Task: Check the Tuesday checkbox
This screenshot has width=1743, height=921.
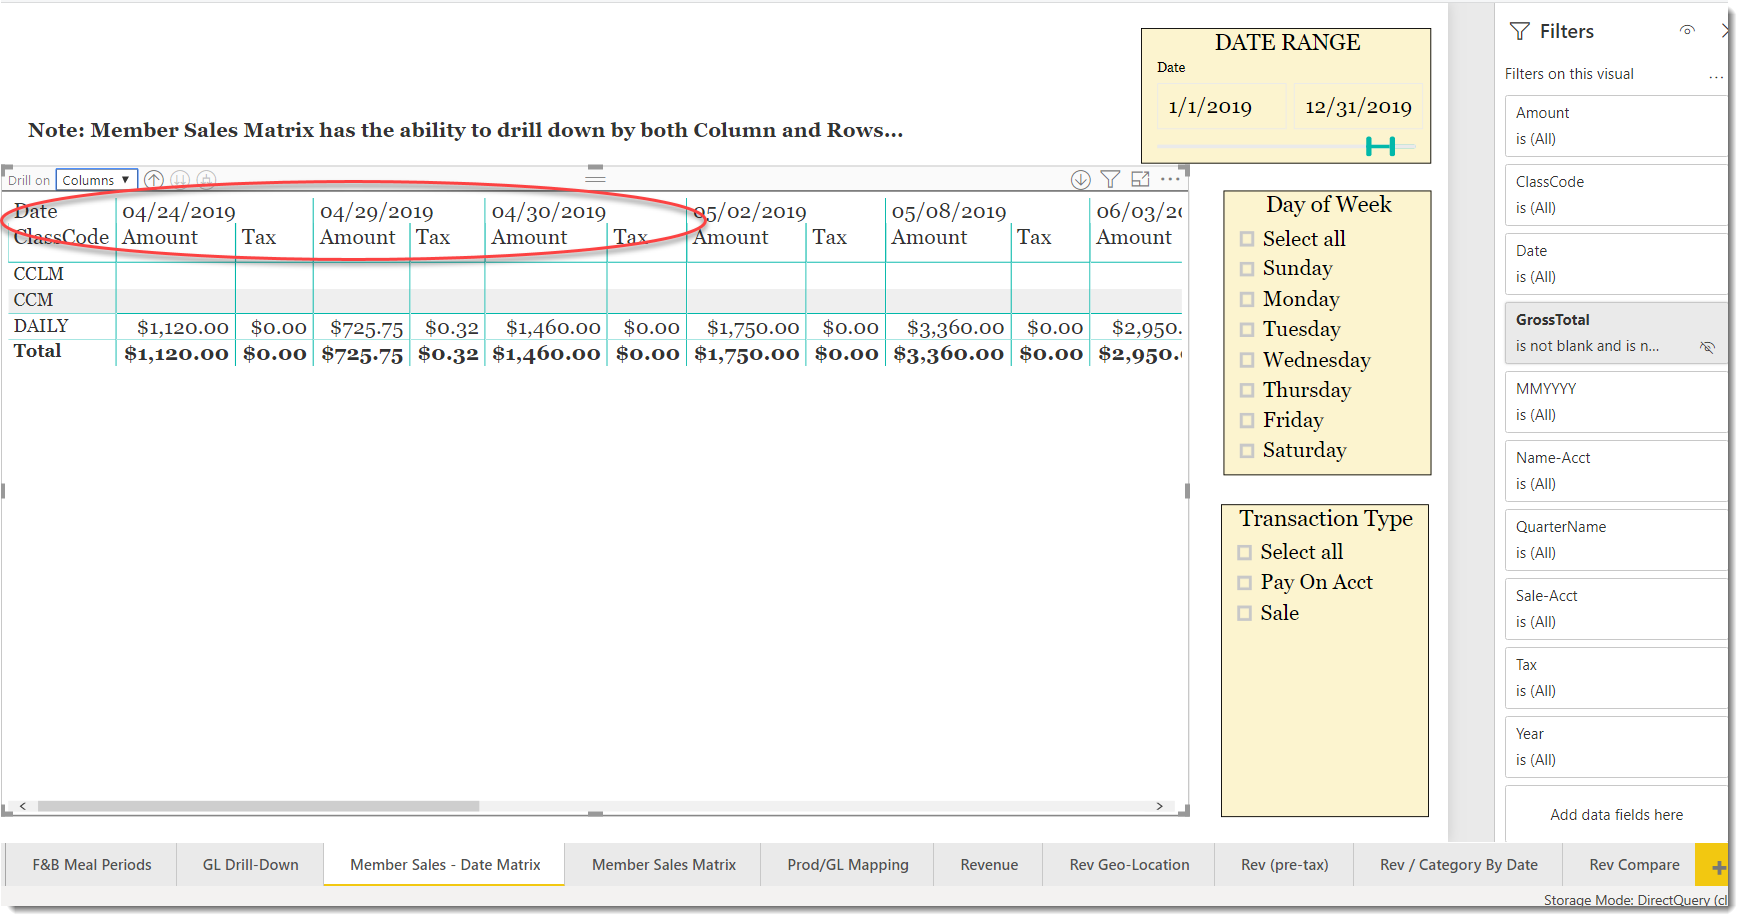Action: point(1247,329)
